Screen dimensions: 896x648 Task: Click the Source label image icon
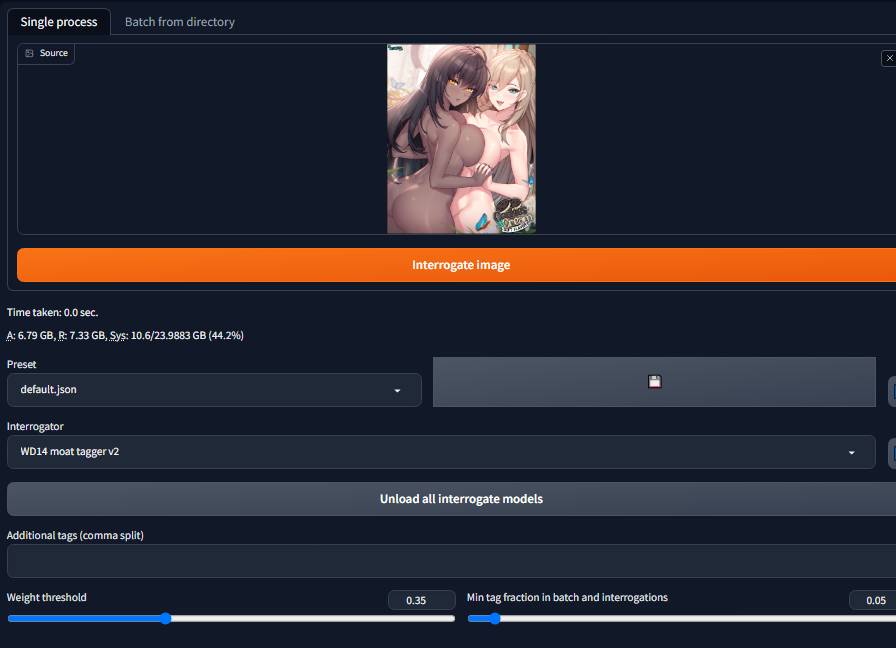pyautogui.click(x=30, y=53)
